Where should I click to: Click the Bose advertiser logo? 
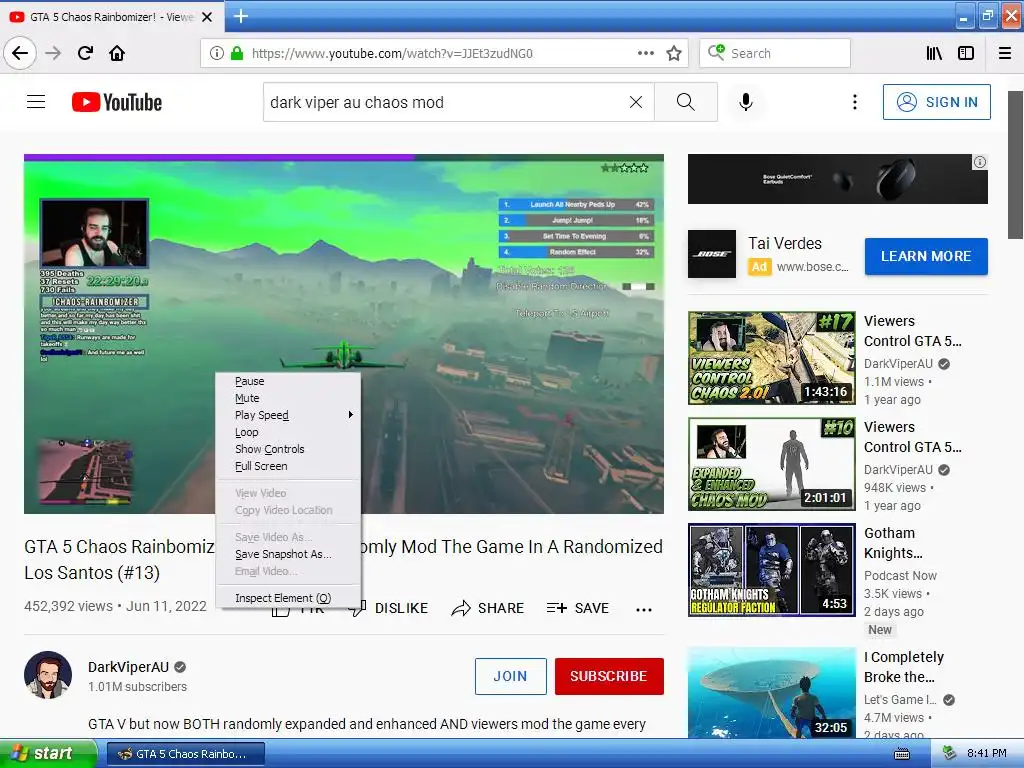tap(712, 254)
